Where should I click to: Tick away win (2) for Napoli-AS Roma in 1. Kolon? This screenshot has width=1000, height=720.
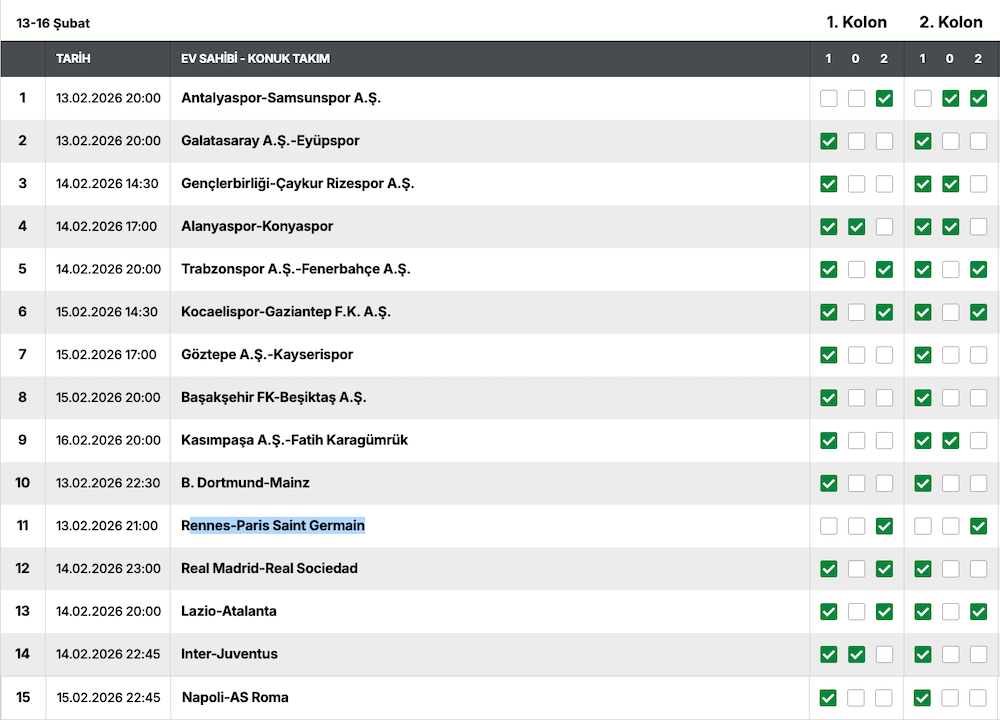(884, 698)
